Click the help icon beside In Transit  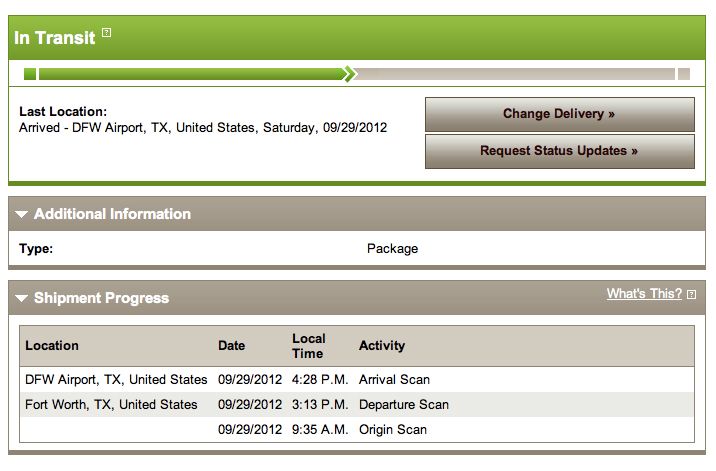[x=106, y=32]
